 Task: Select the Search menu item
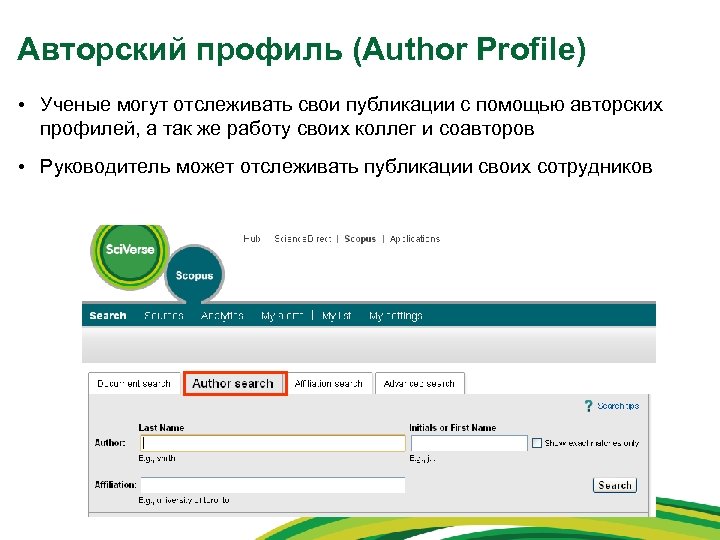tap(108, 315)
